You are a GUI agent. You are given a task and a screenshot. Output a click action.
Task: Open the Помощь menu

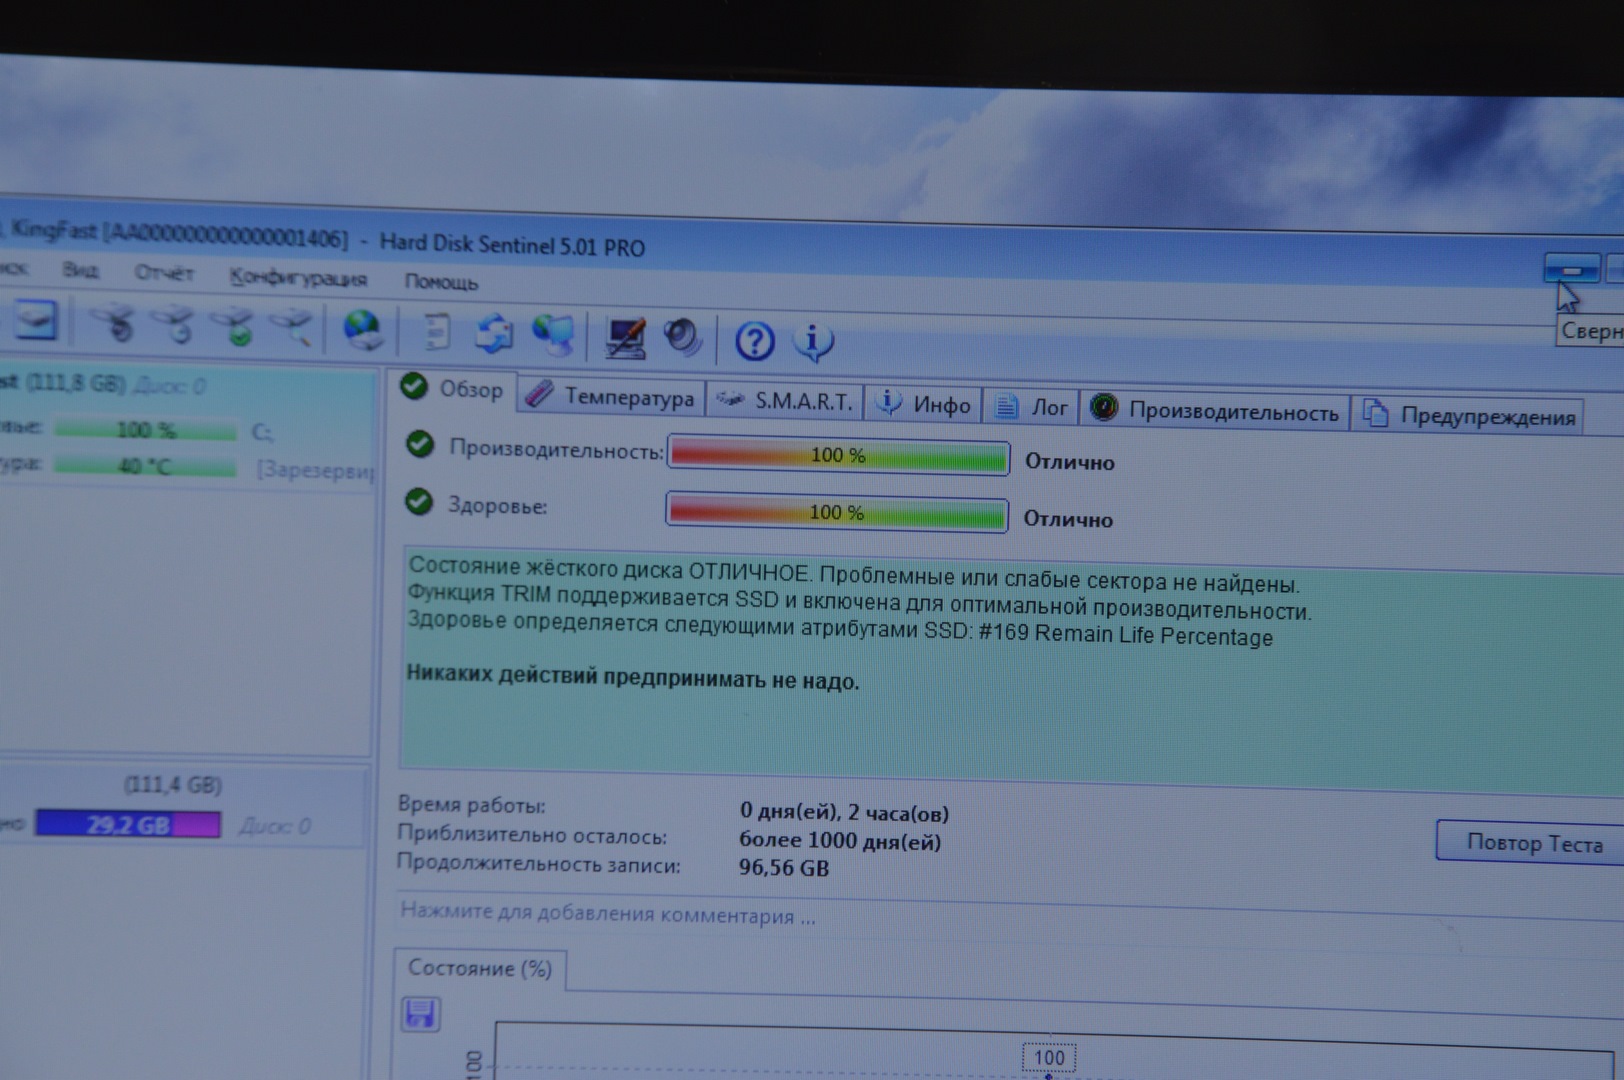441,282
